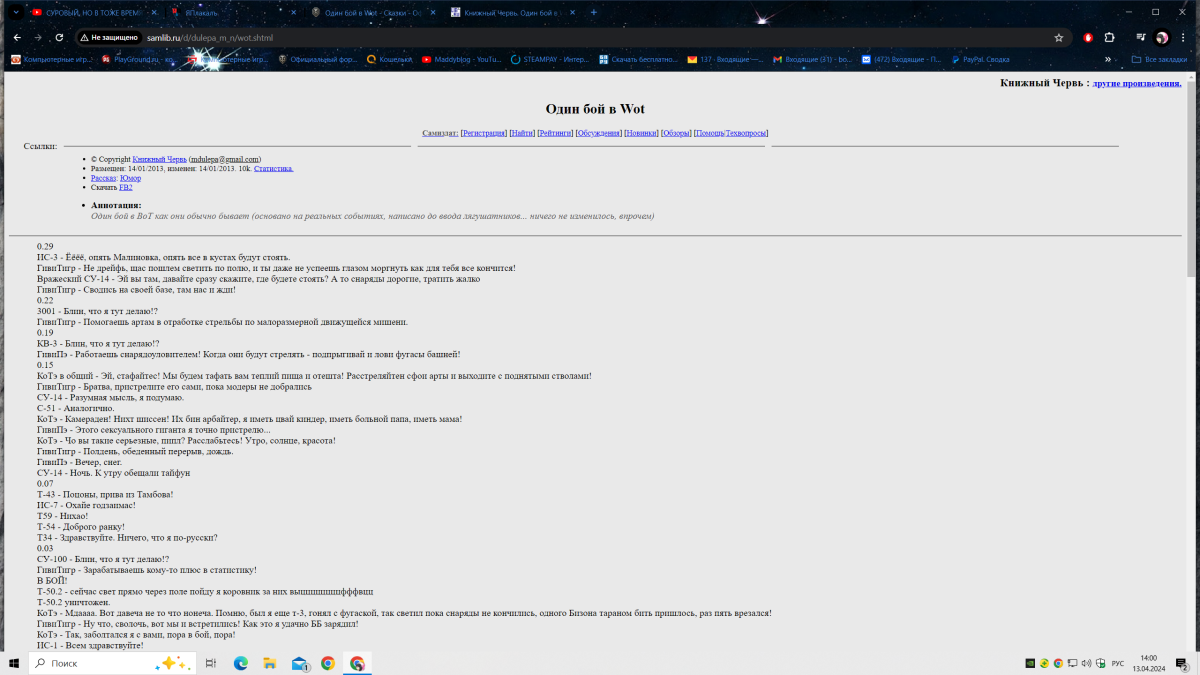This screenshot has height=675, width=1200.
Task: Click the red extension icon in toolbar
Action: (x=1089, y=37)
